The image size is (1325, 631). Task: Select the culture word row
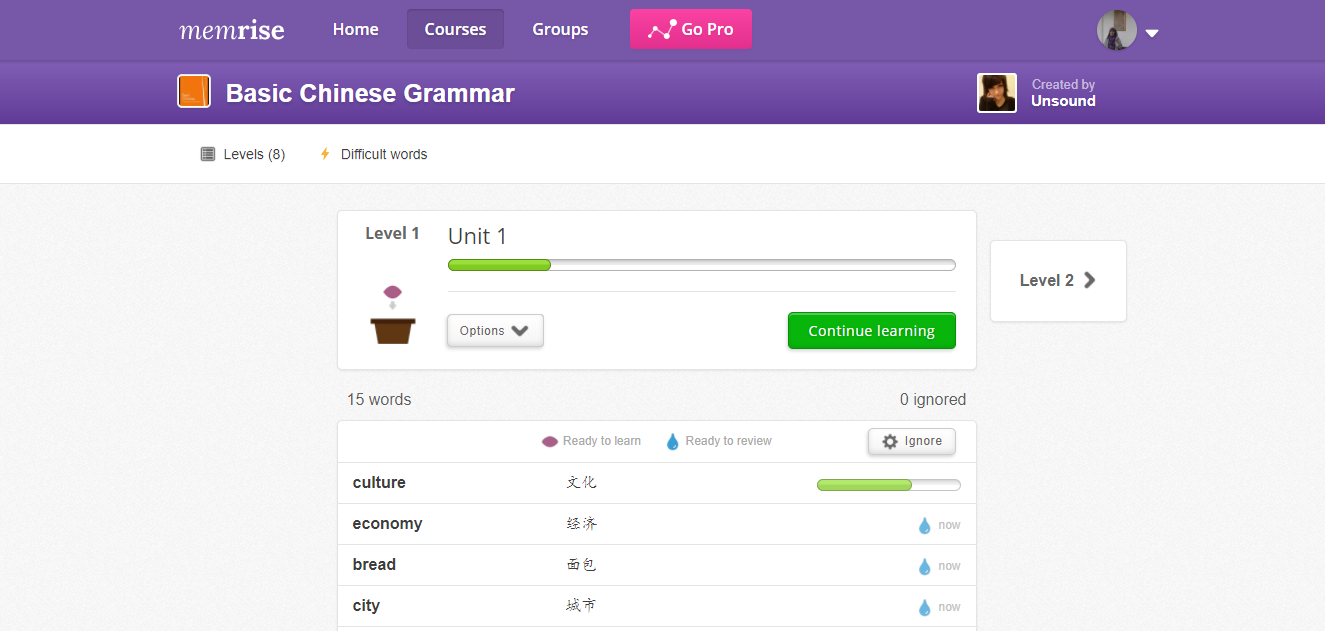coord(657,483)
